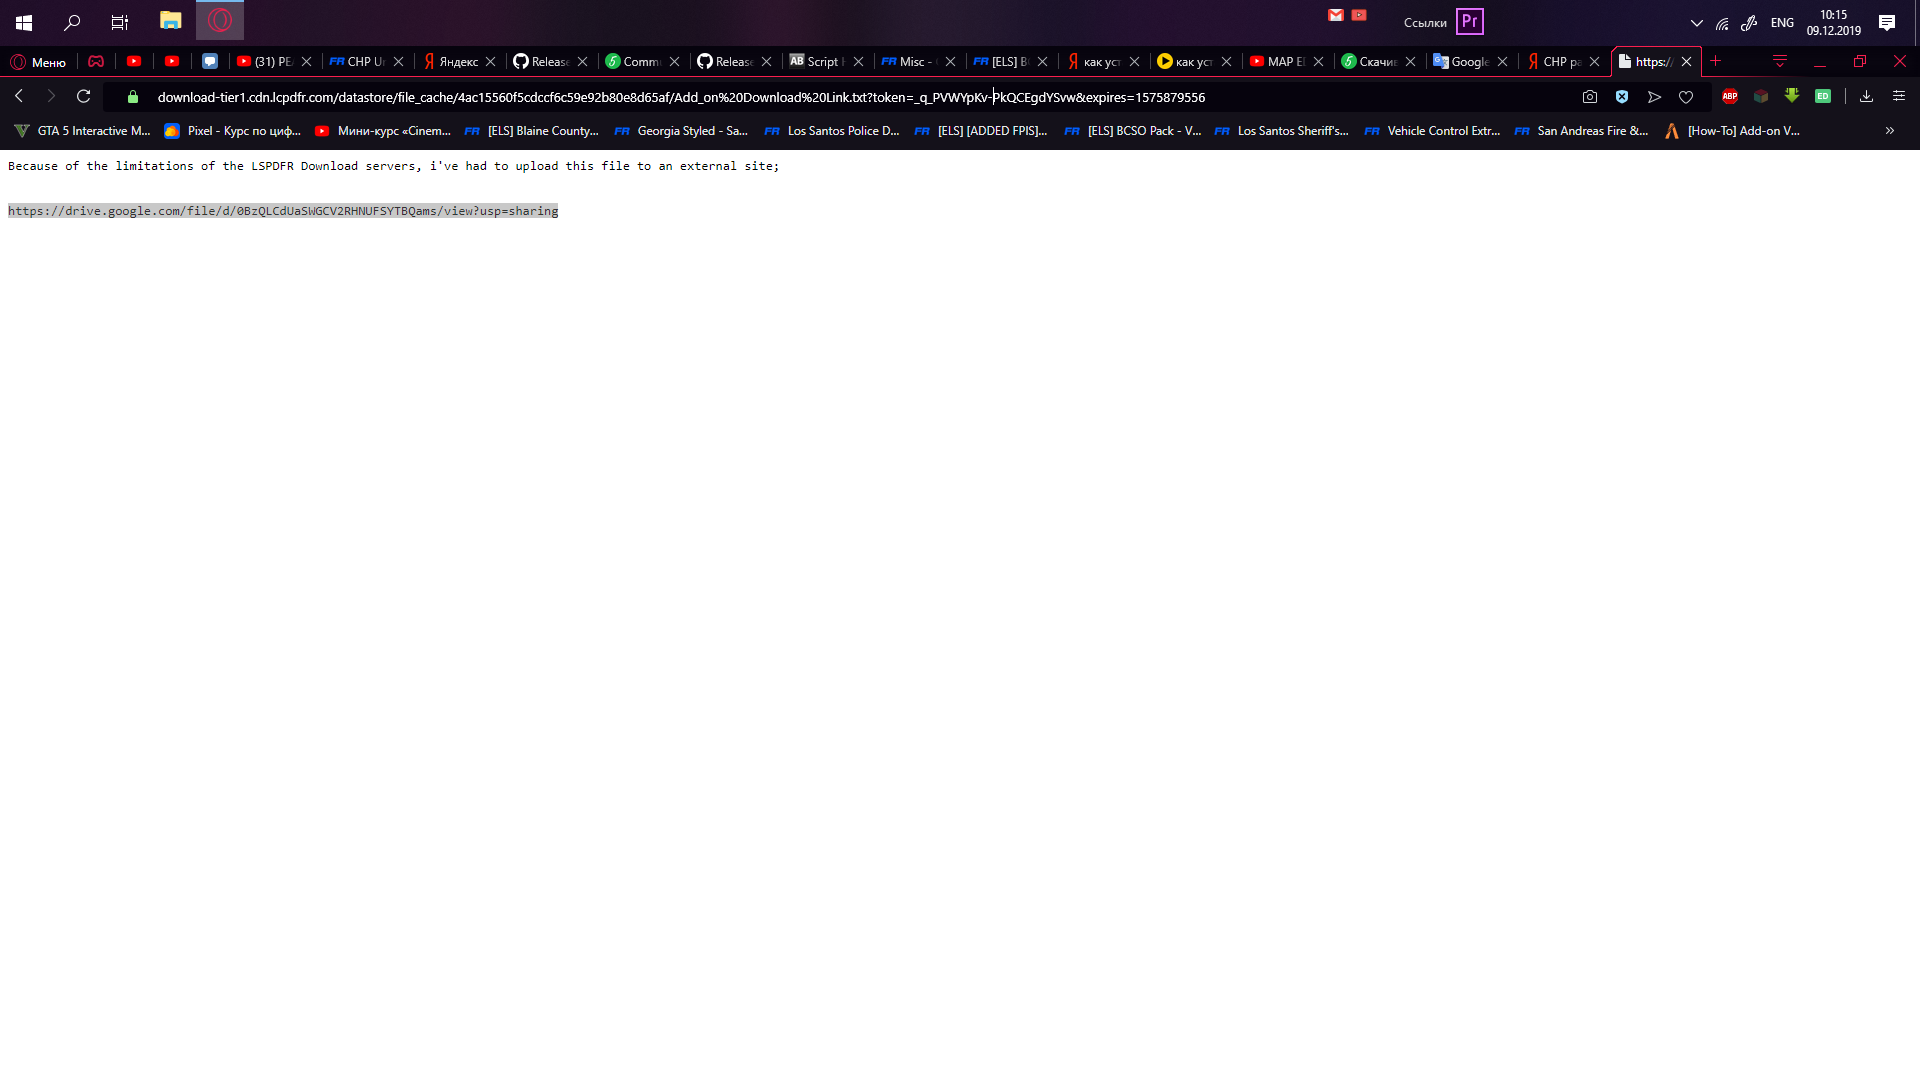This screenshot has width=1920, height=1080.
Task: Open a new tab with plus button
Action: [x=1716, y=62]
